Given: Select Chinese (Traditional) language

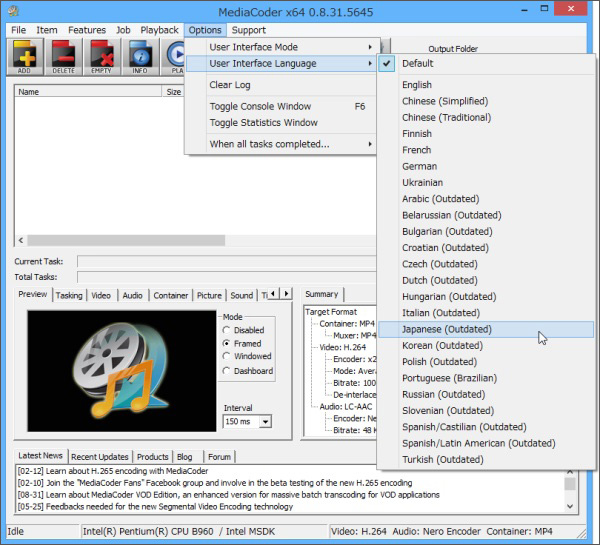Looking at the screenshot, I should [486, 117].
